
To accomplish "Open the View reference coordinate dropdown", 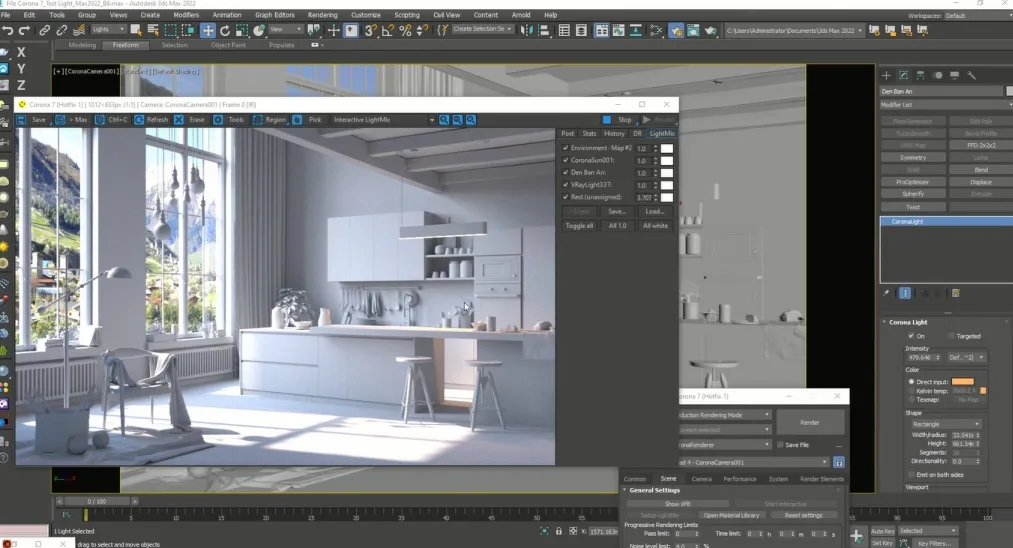I will click(x=286, y=30).
